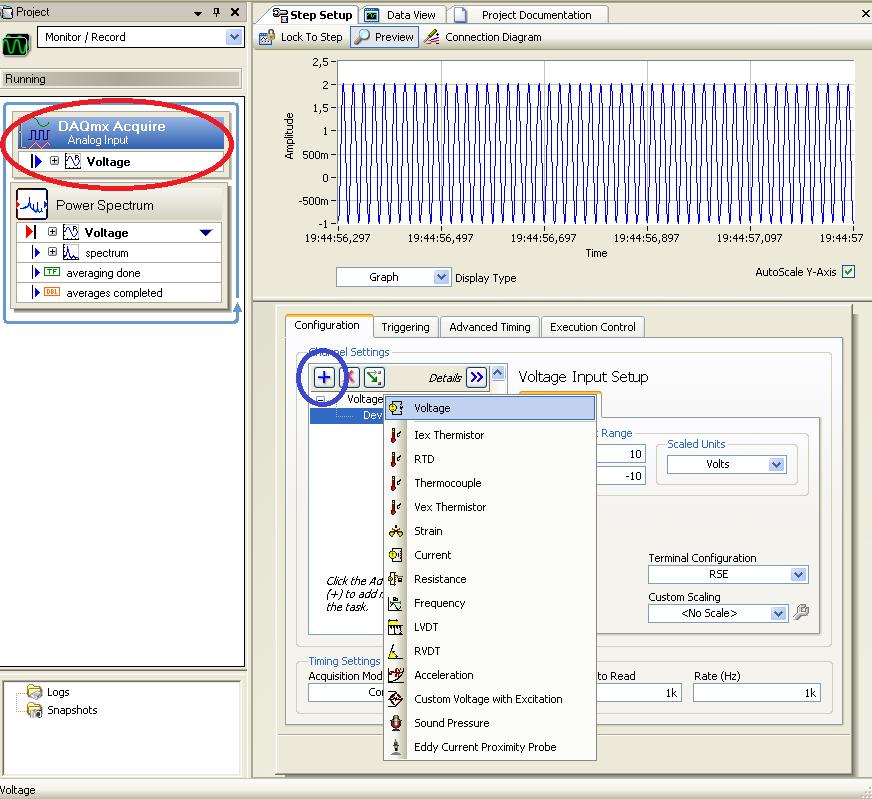Screen dimensions: 872x799
Task: Open the Configuration tab
Action: [x=327, y=325]
